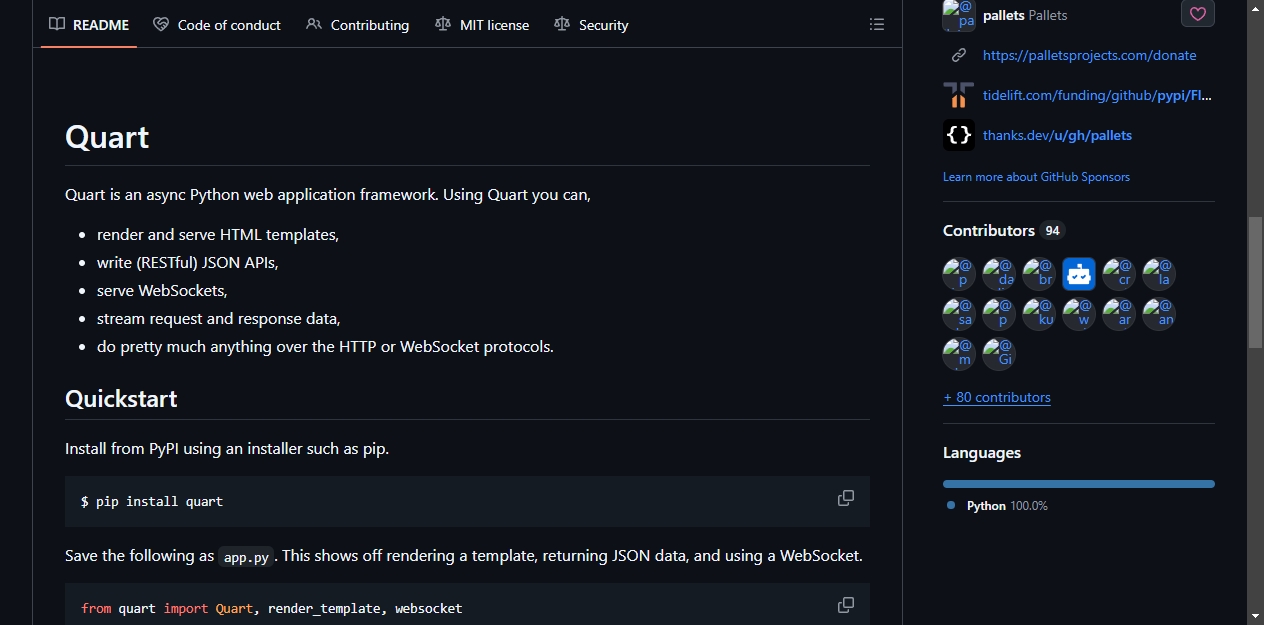Screen dimensions: 1264x625
Task: Open the @m contributor avatar
Action: pyautogui.click(x=959, y=354)
